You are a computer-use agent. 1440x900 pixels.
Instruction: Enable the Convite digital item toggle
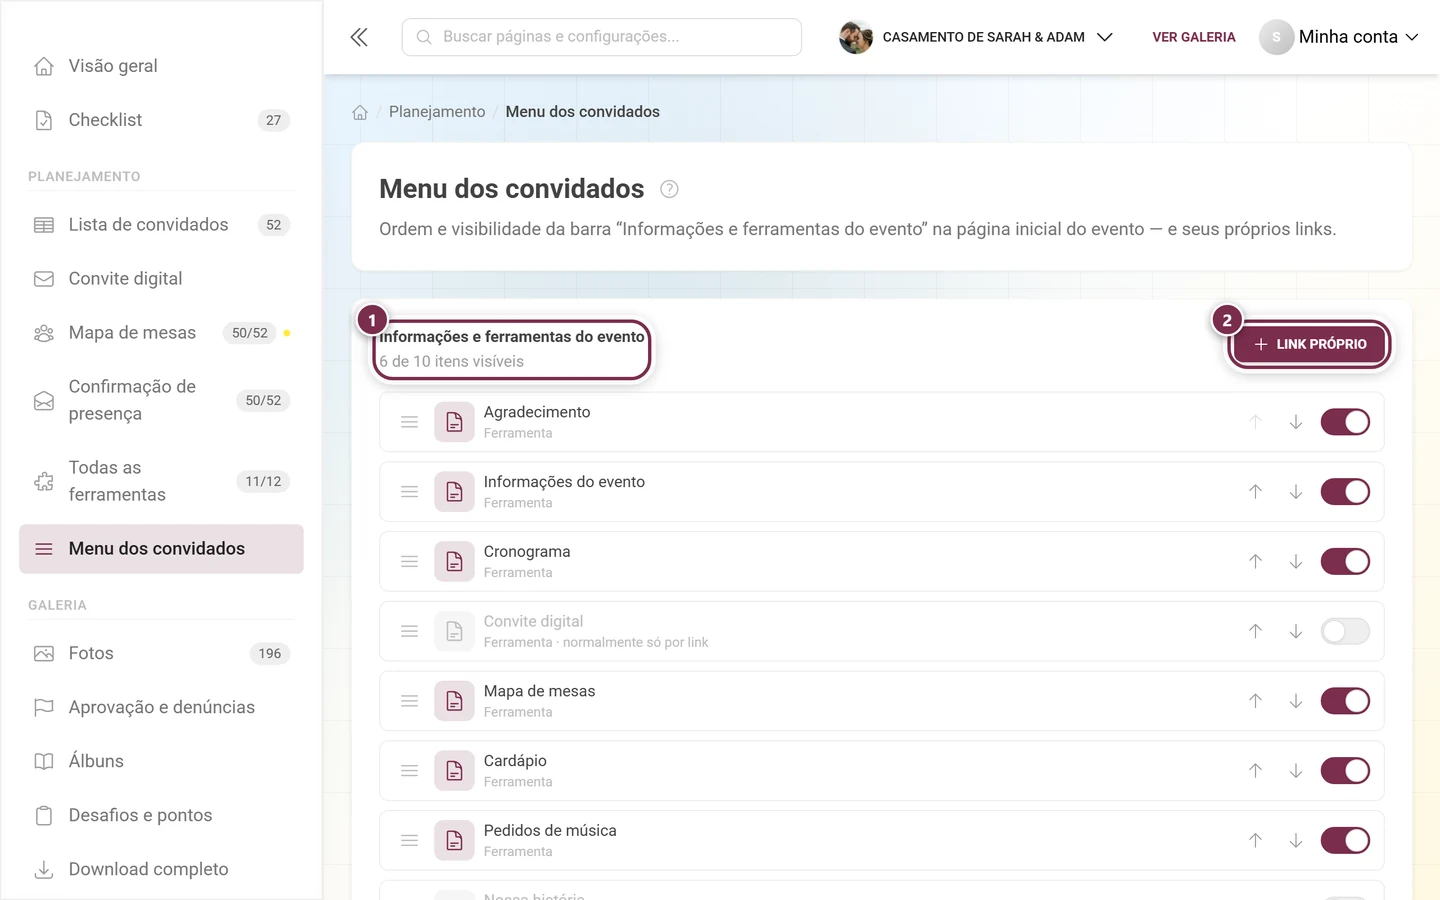(1345, 631)
